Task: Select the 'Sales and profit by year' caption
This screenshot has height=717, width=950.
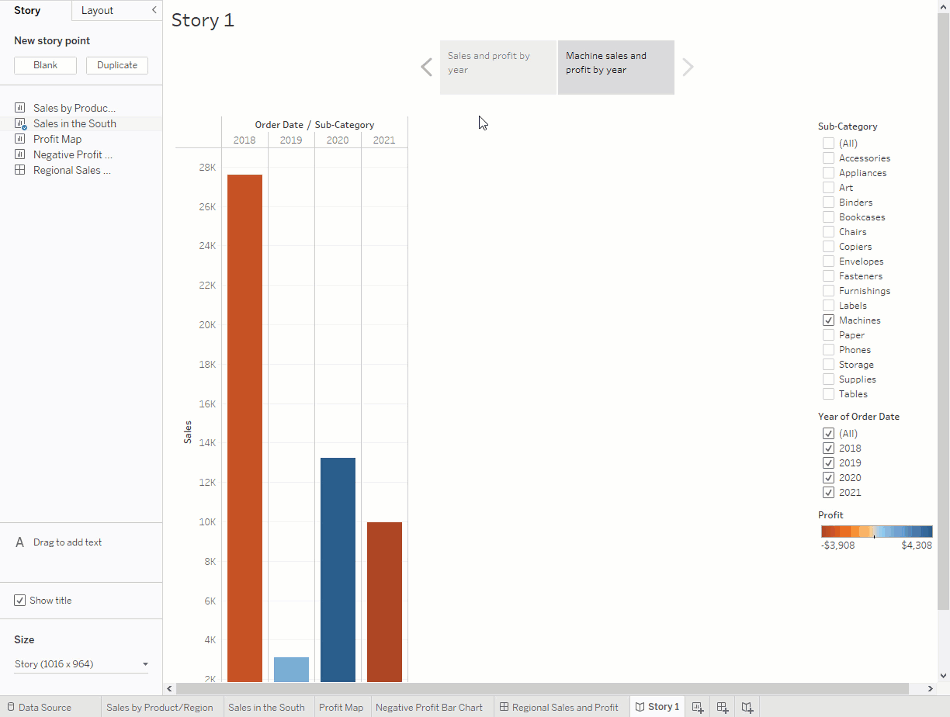Action: 497,67
